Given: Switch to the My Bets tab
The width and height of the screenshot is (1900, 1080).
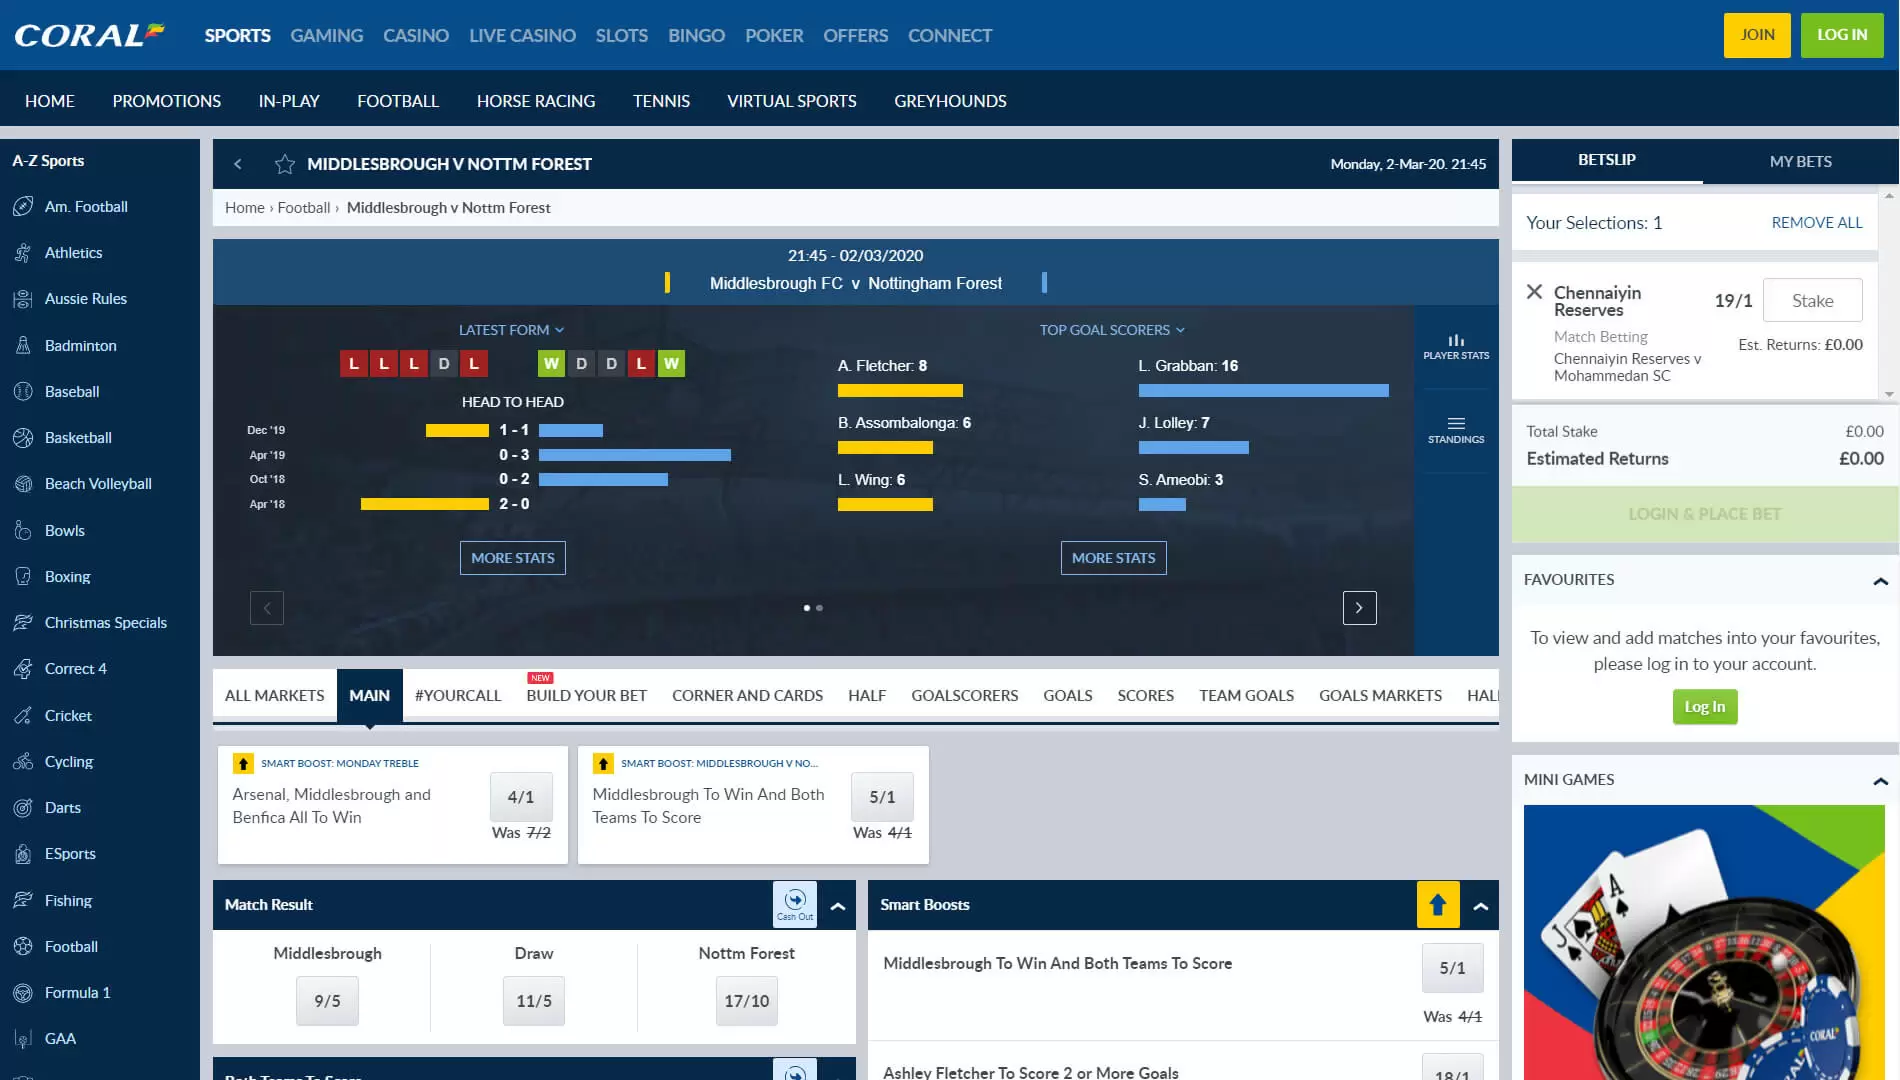Looking at the screenshot, I should (1800, 161).
